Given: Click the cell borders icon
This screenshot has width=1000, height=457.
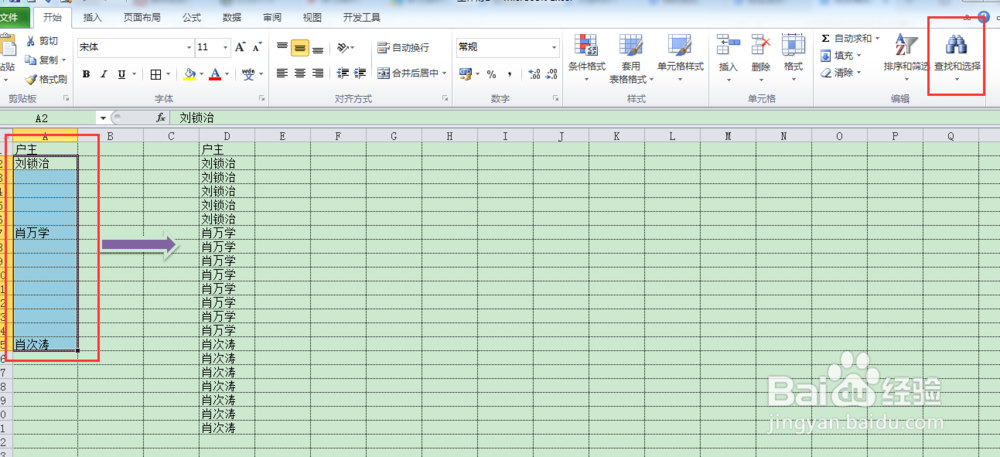Looking at the screenshot, I should click(156, 75).
